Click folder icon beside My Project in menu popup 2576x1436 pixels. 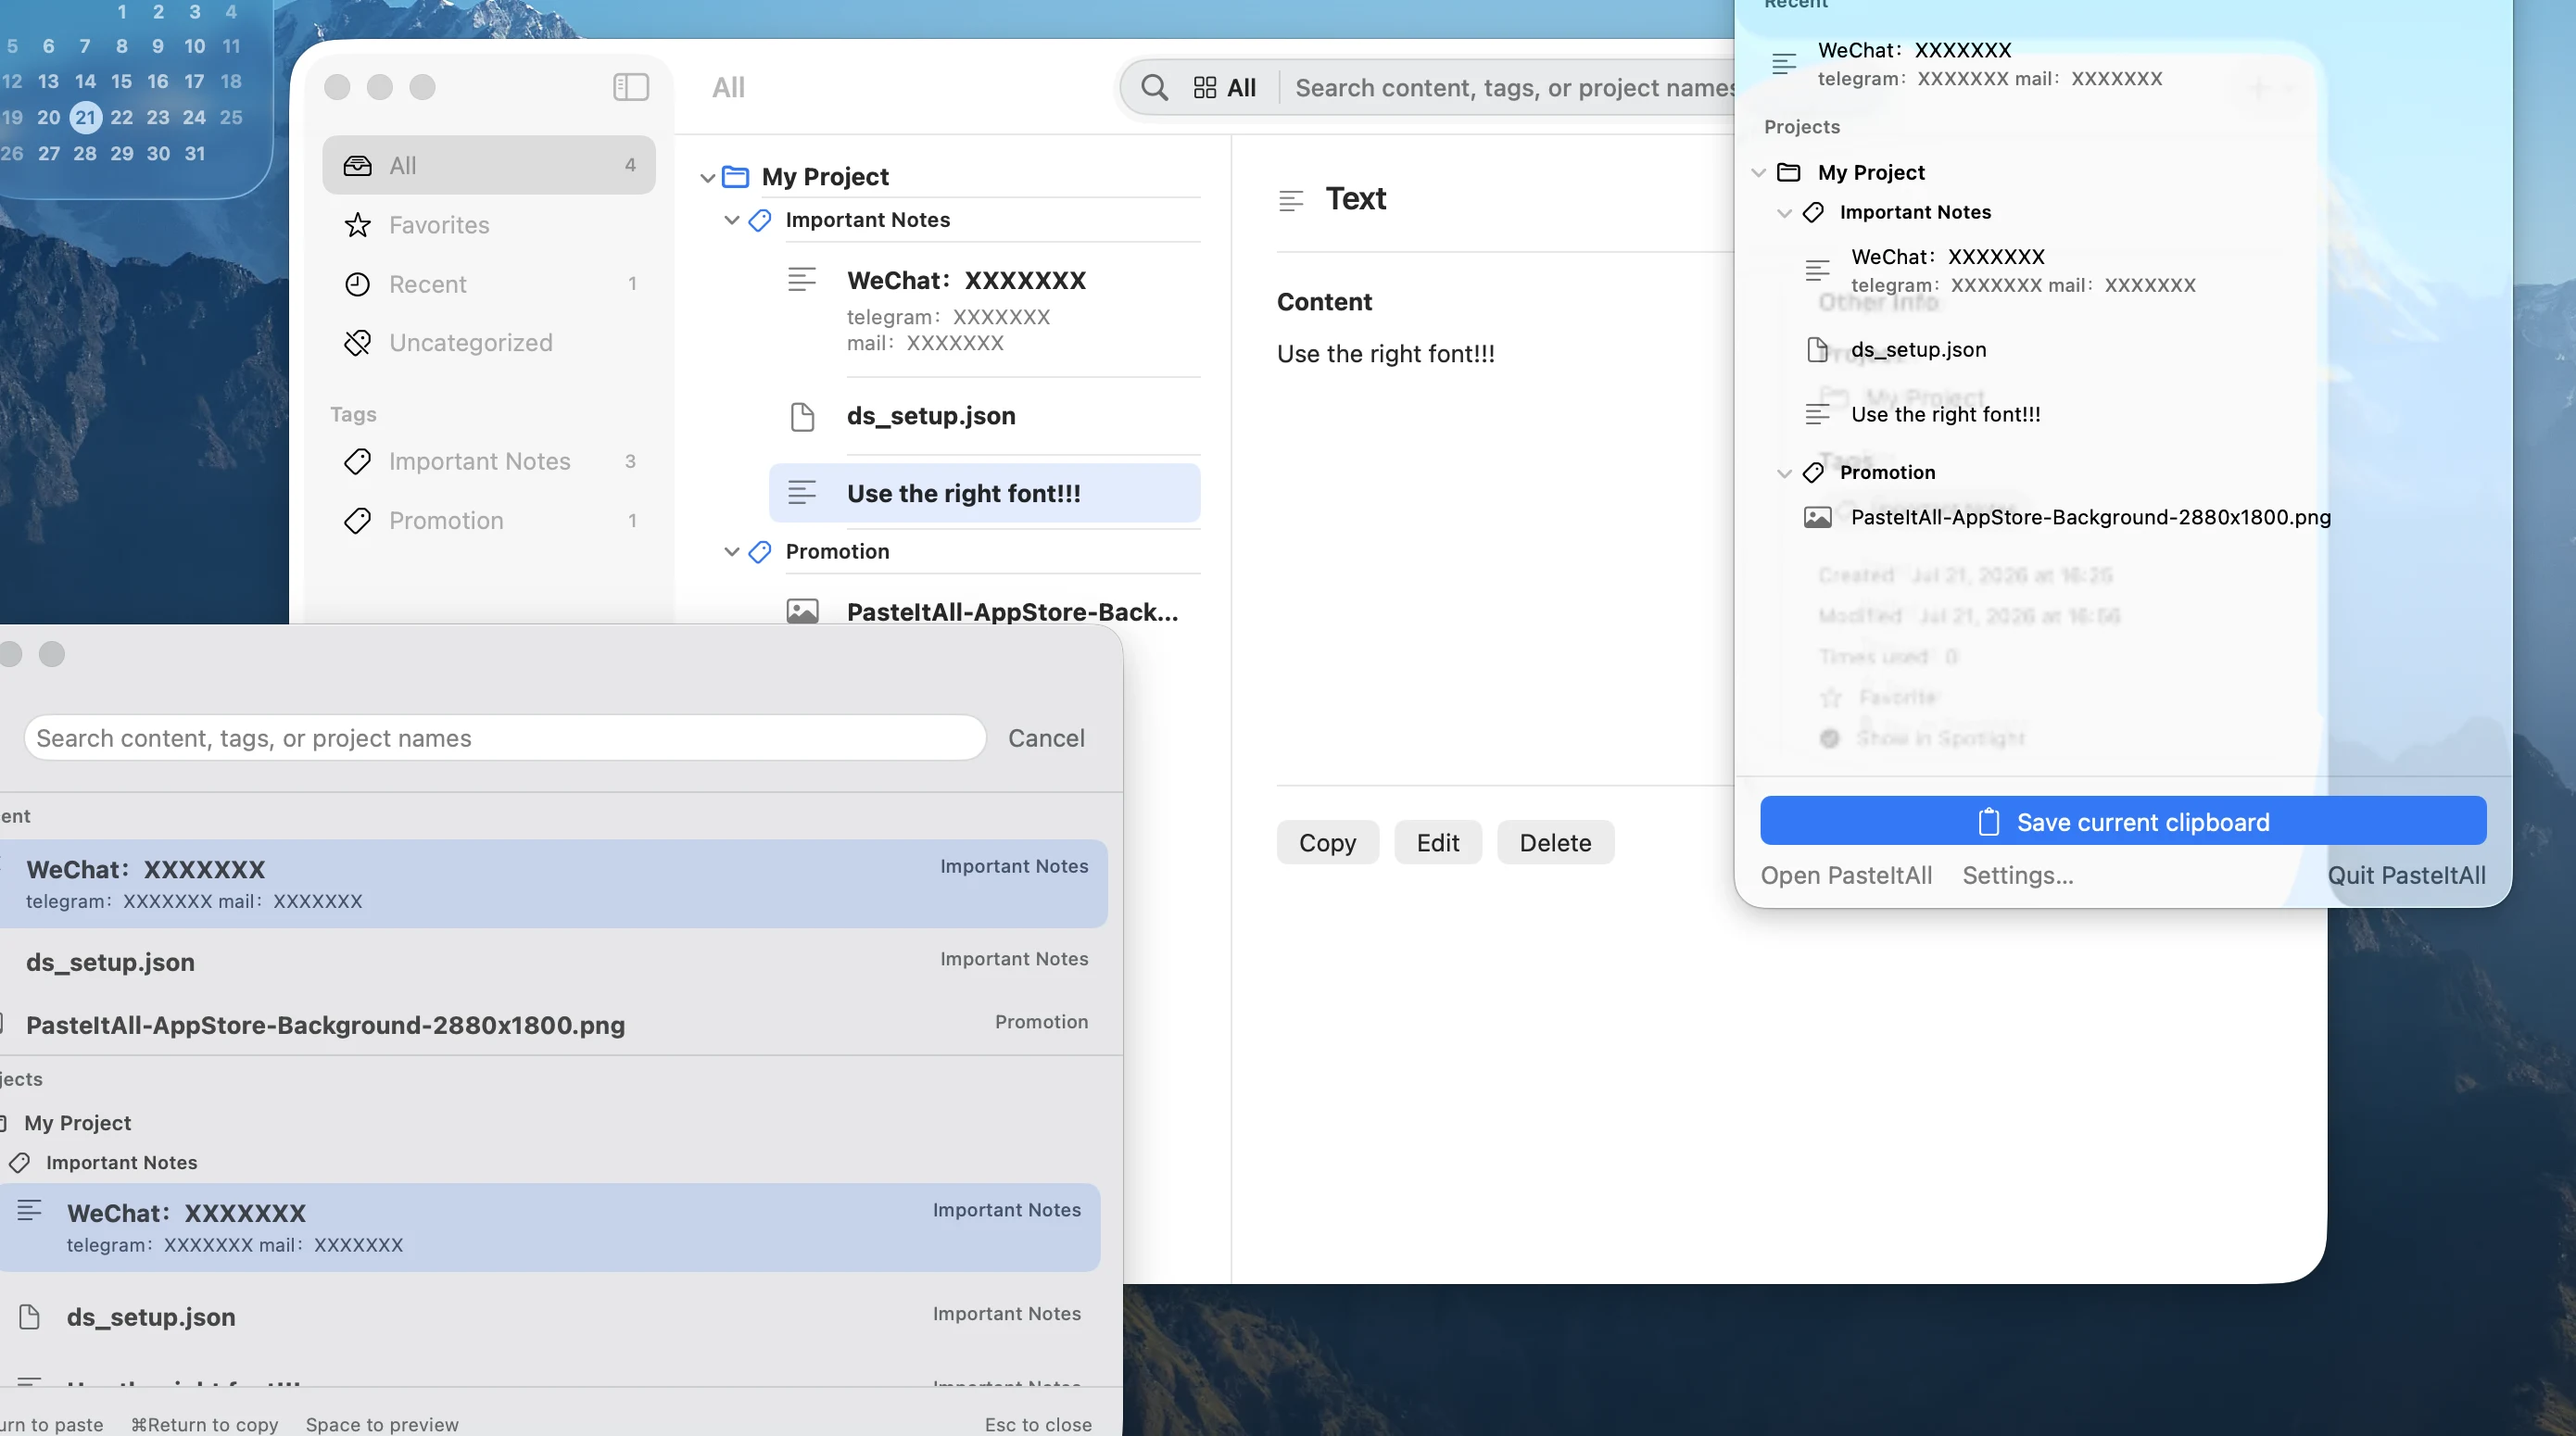click(x=1788, y=172)
